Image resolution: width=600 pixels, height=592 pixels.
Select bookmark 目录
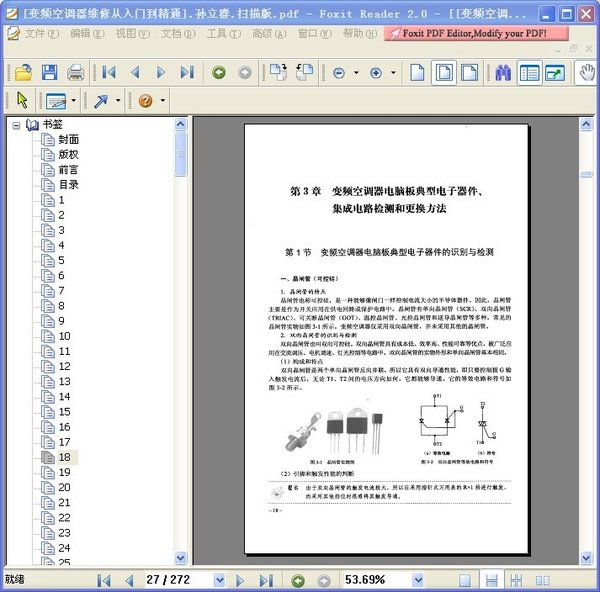click(68, 185)
